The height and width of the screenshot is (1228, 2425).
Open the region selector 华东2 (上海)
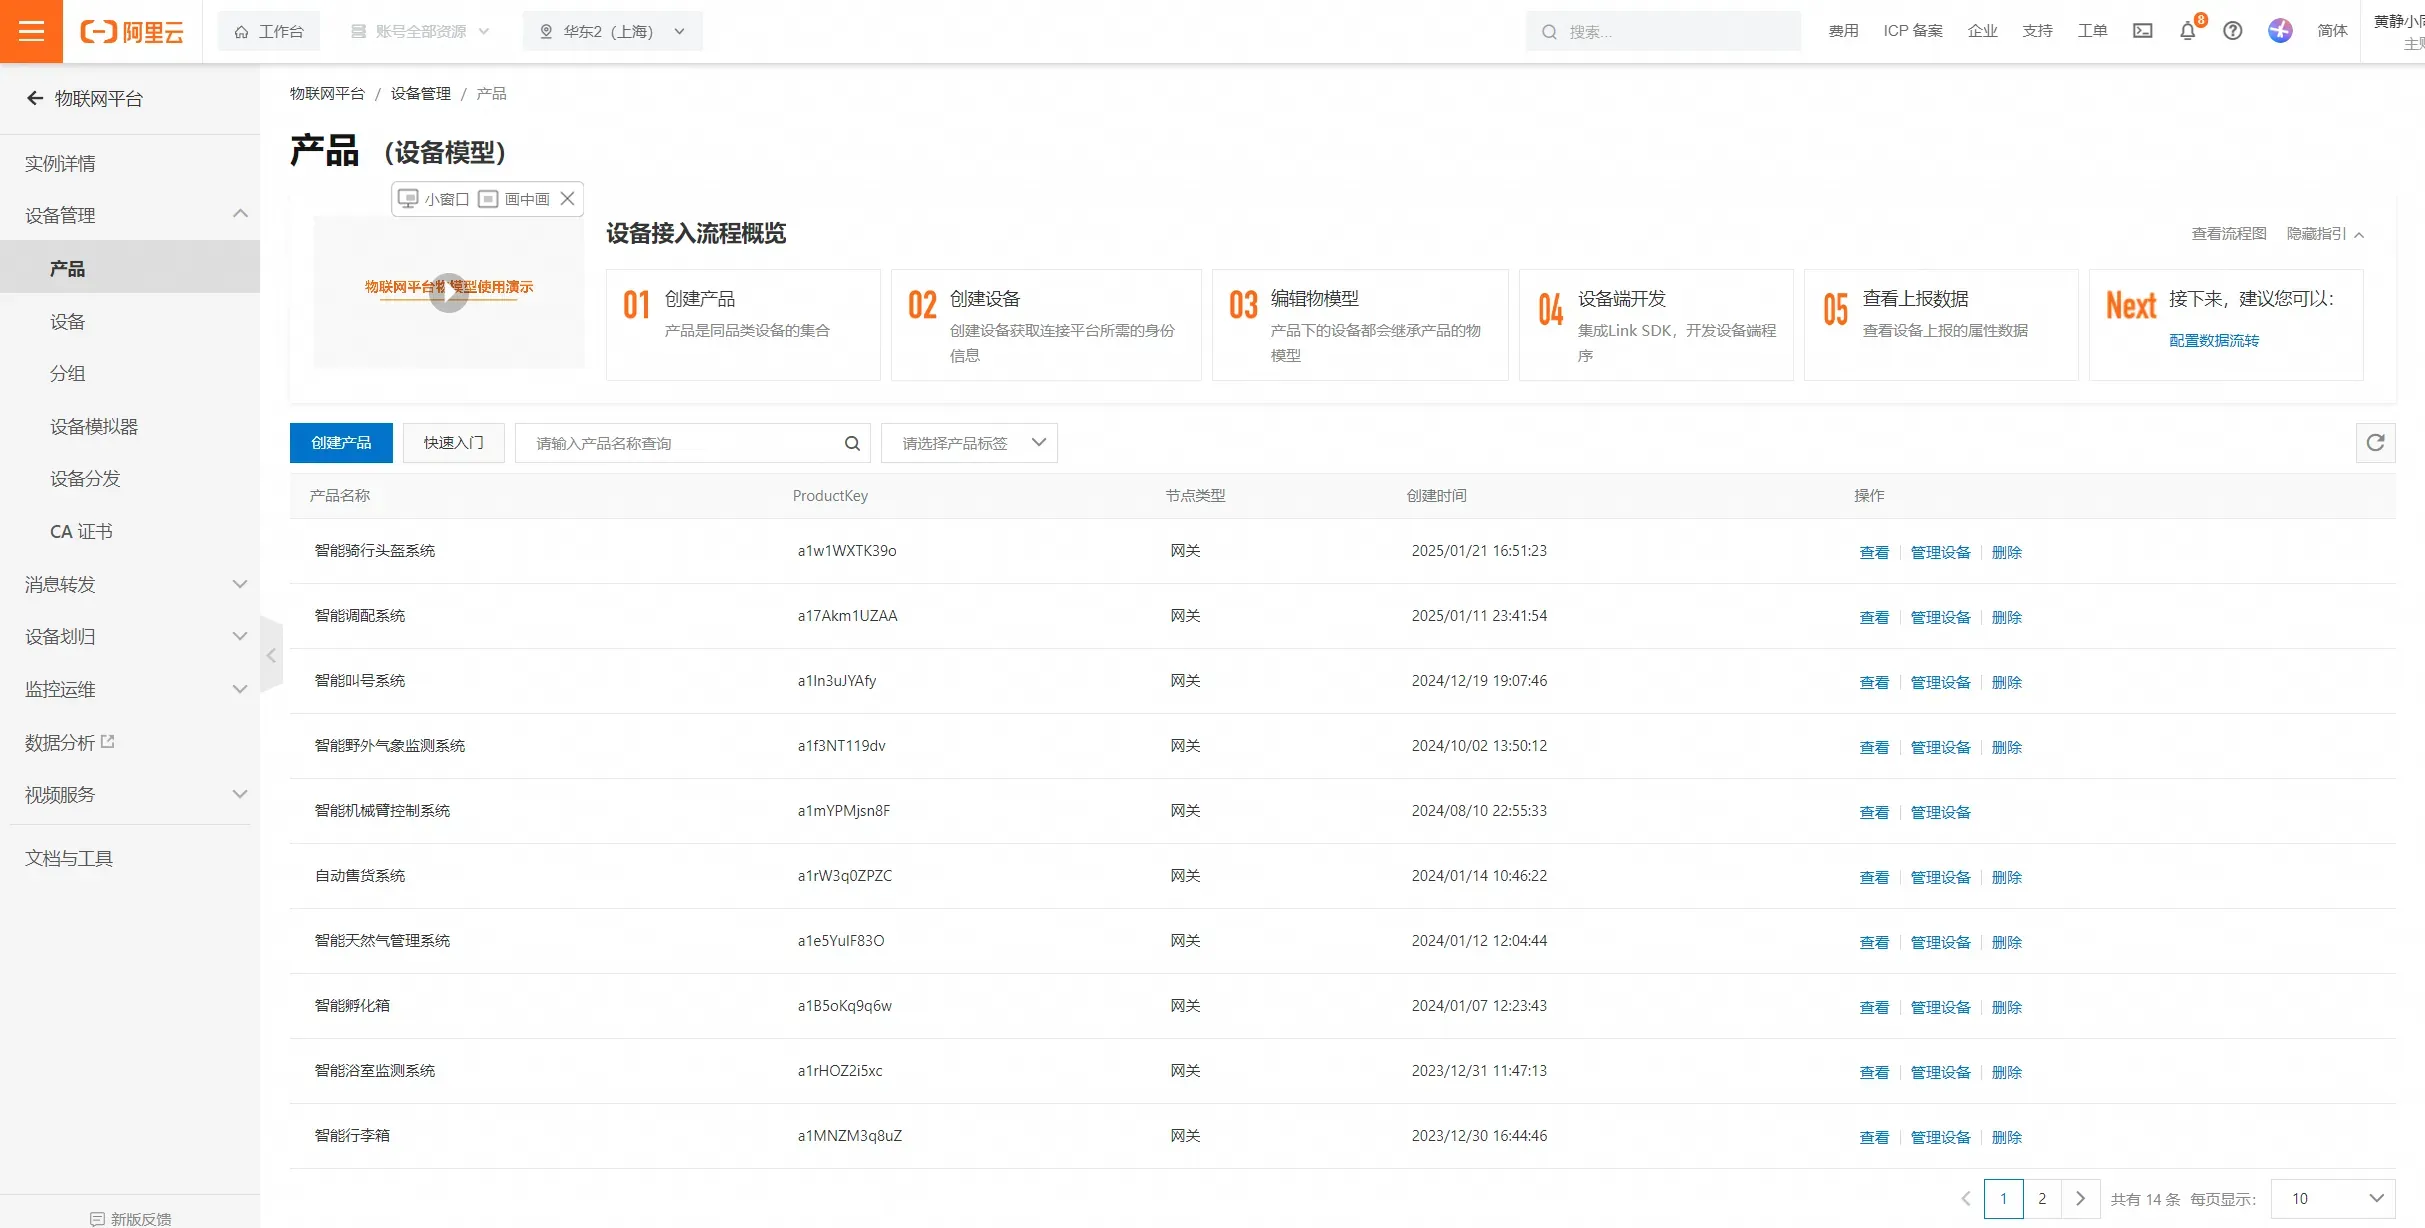(x=612, y=31)
